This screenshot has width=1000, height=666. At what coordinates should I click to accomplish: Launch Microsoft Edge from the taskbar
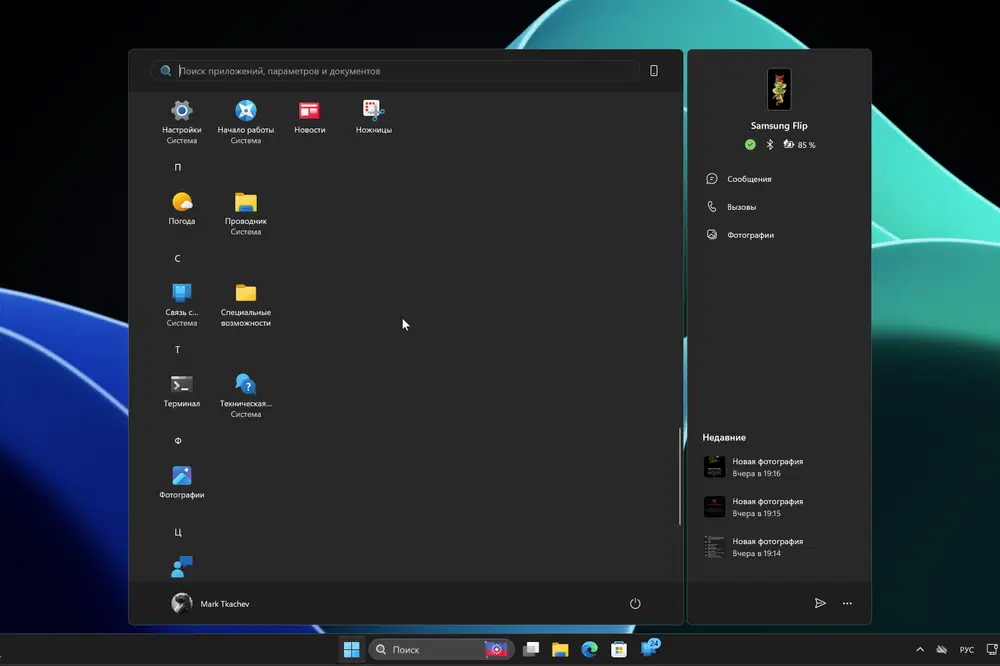click(x=589, y=649)
